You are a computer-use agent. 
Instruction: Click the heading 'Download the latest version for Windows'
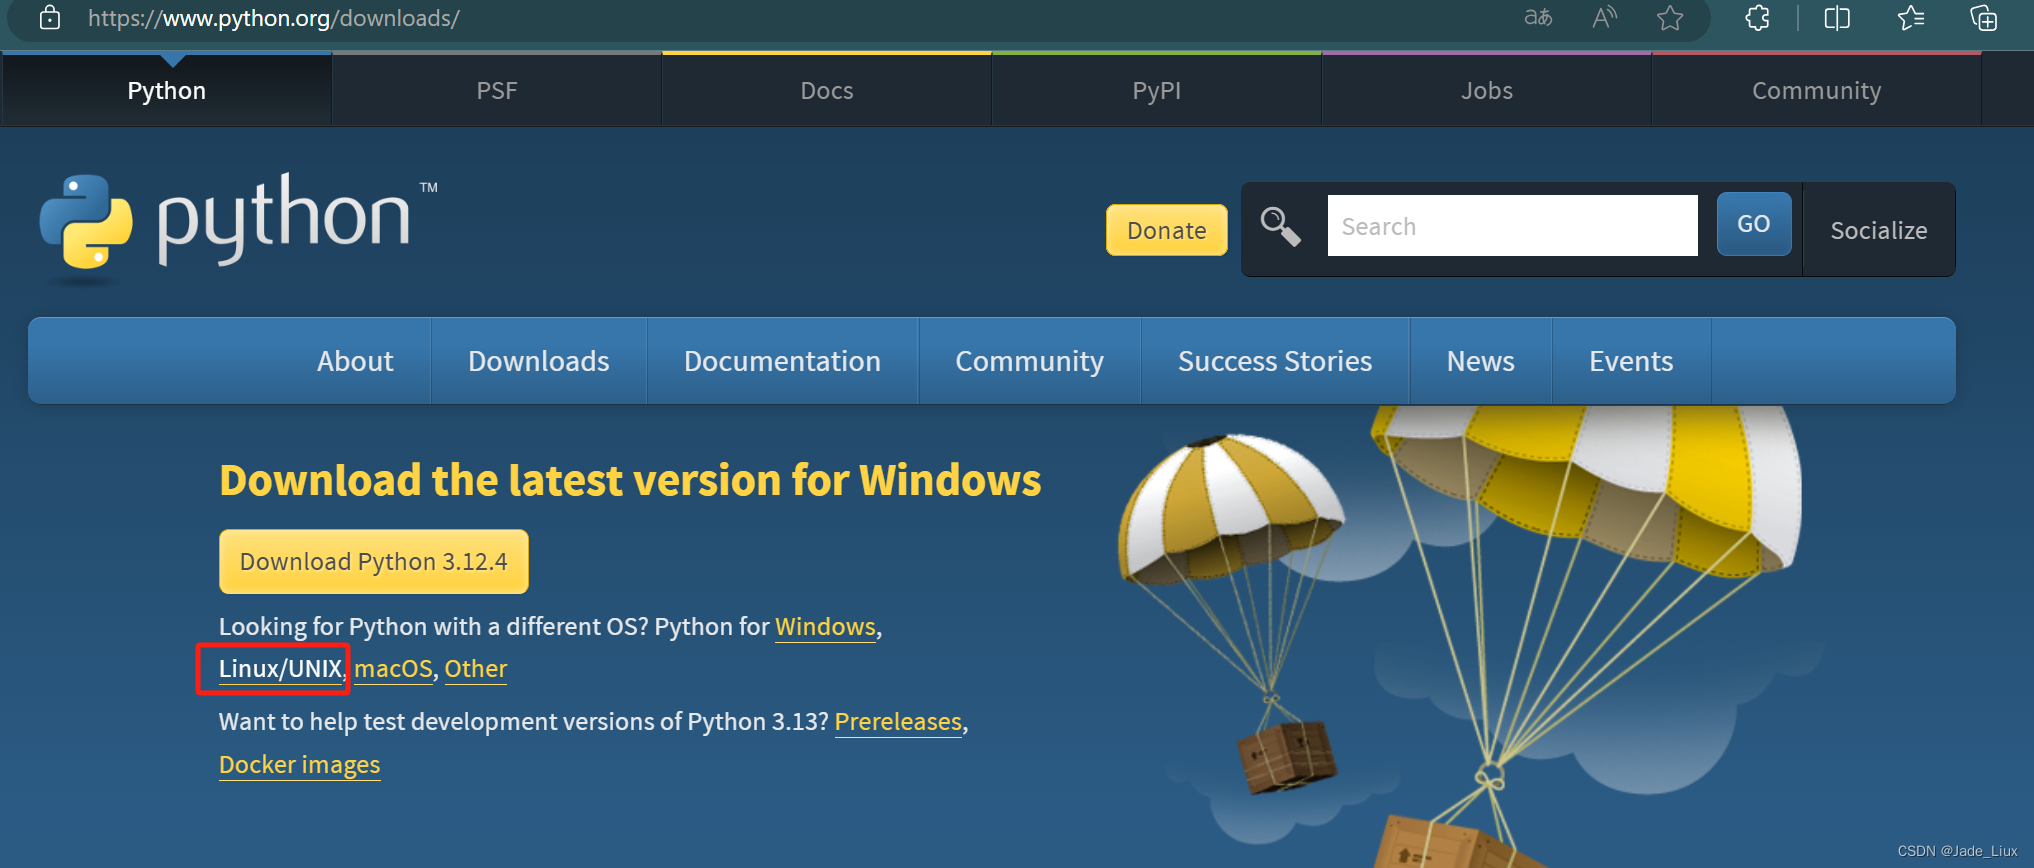630,480
